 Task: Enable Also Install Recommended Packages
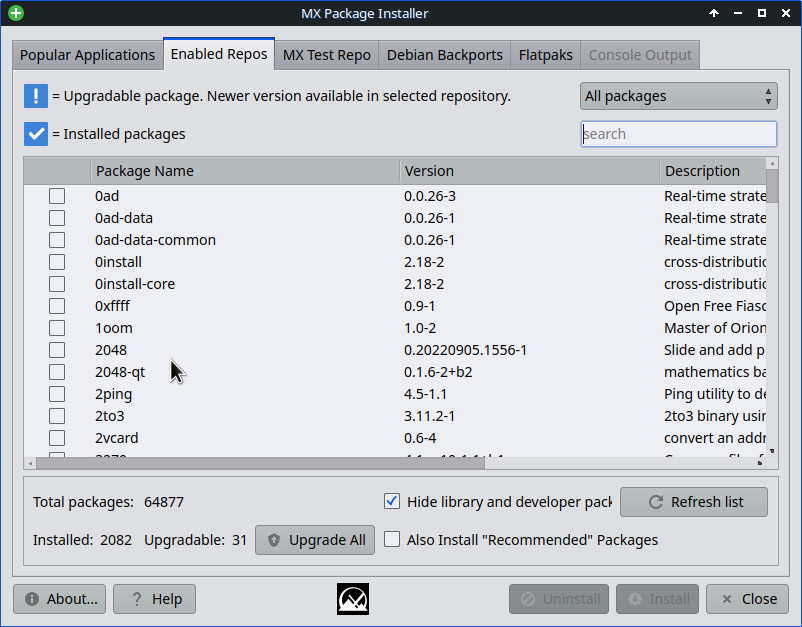[x=392, y=540]
